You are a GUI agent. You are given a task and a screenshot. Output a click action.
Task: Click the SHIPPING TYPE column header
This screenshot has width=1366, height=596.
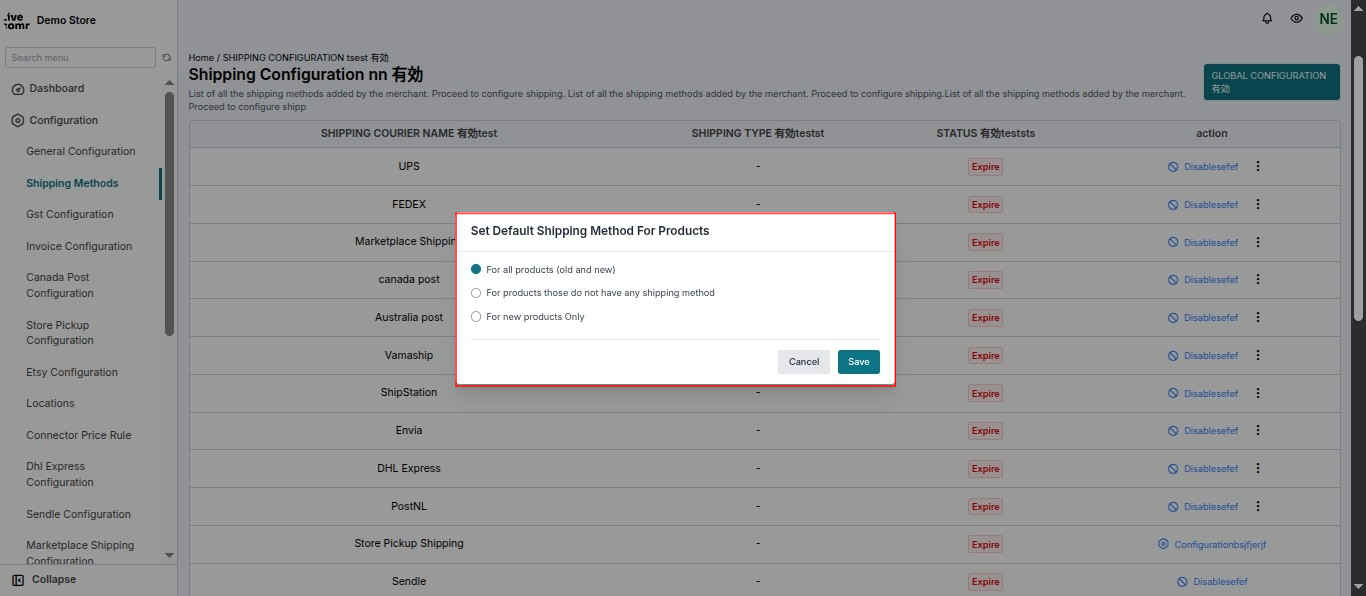point(758,133)
